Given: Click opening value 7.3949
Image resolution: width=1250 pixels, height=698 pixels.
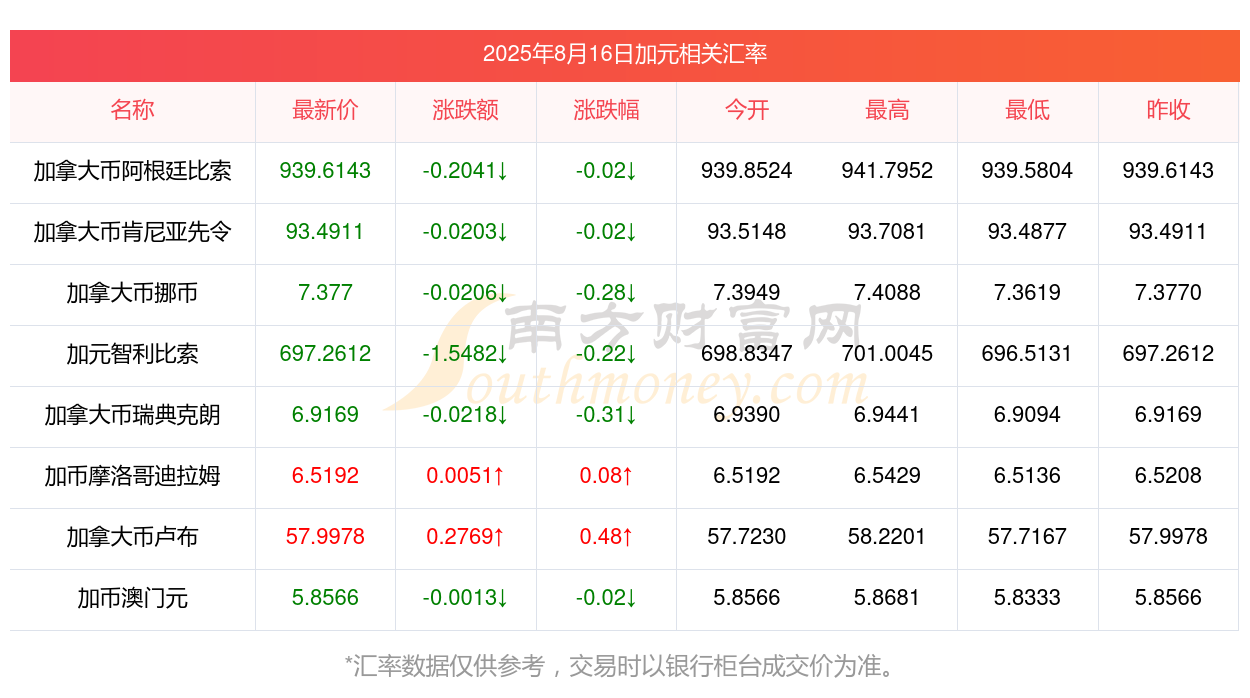Looking at the screenshot, I should pyautogui.click(x=747, y=293).
